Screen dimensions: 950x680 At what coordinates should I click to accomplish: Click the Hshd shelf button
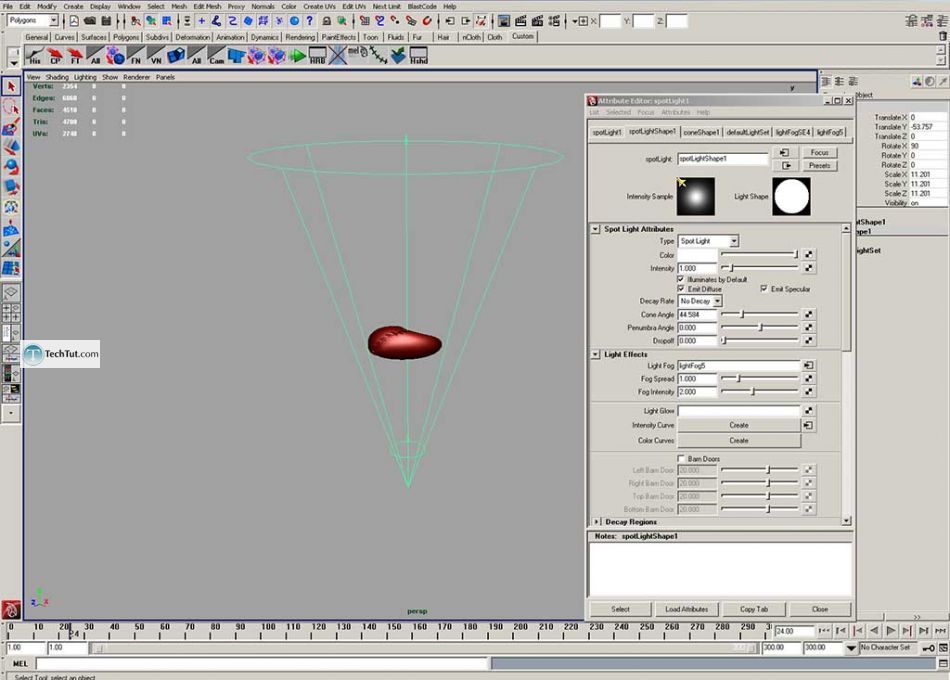click(419, 56)
